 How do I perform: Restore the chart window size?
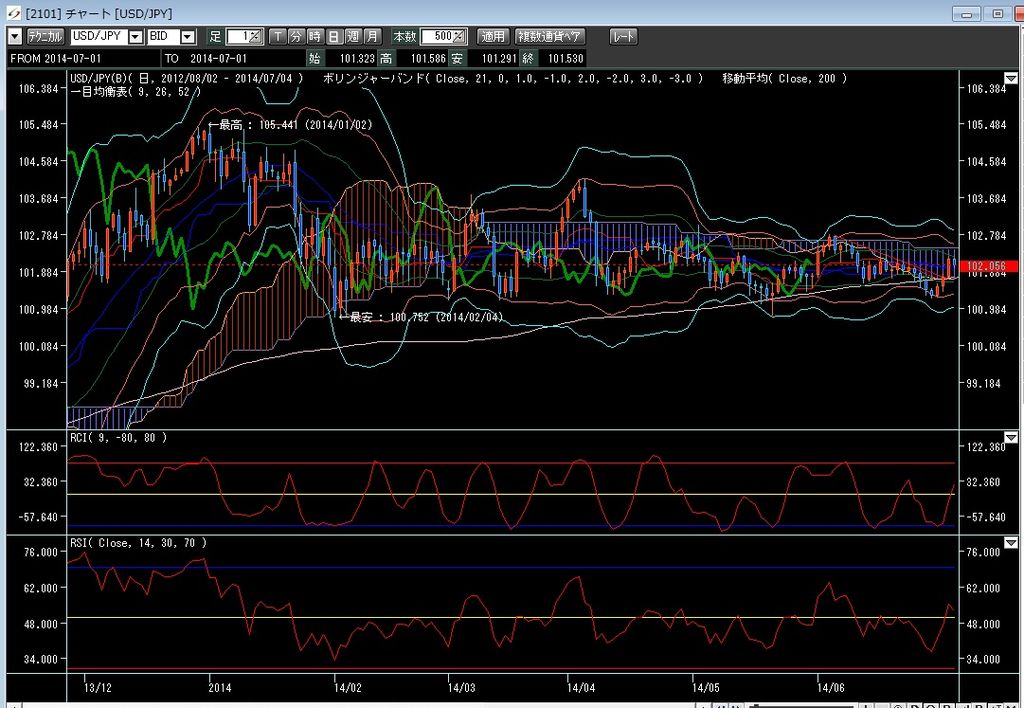(x=997, y=13)
